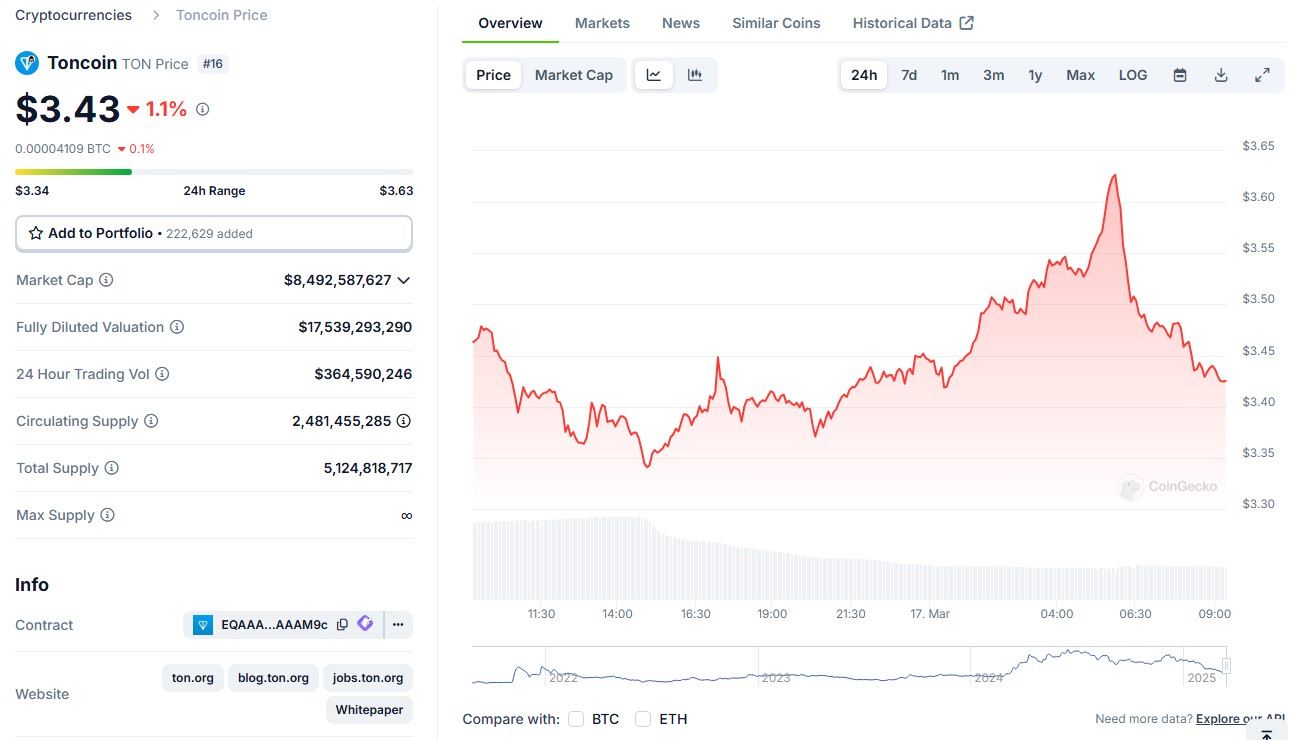Click the 2023 area in chart navigator
The height and width of the screenshot is (740, 1296).
(776, 677)
